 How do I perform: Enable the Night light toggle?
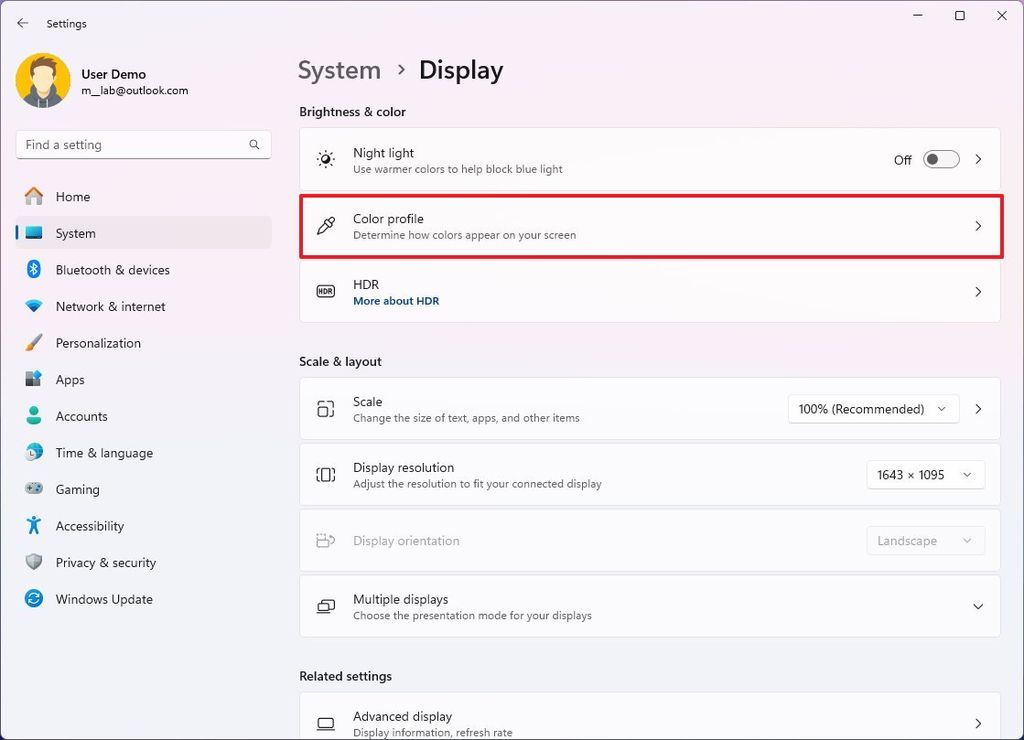[940, 159]
